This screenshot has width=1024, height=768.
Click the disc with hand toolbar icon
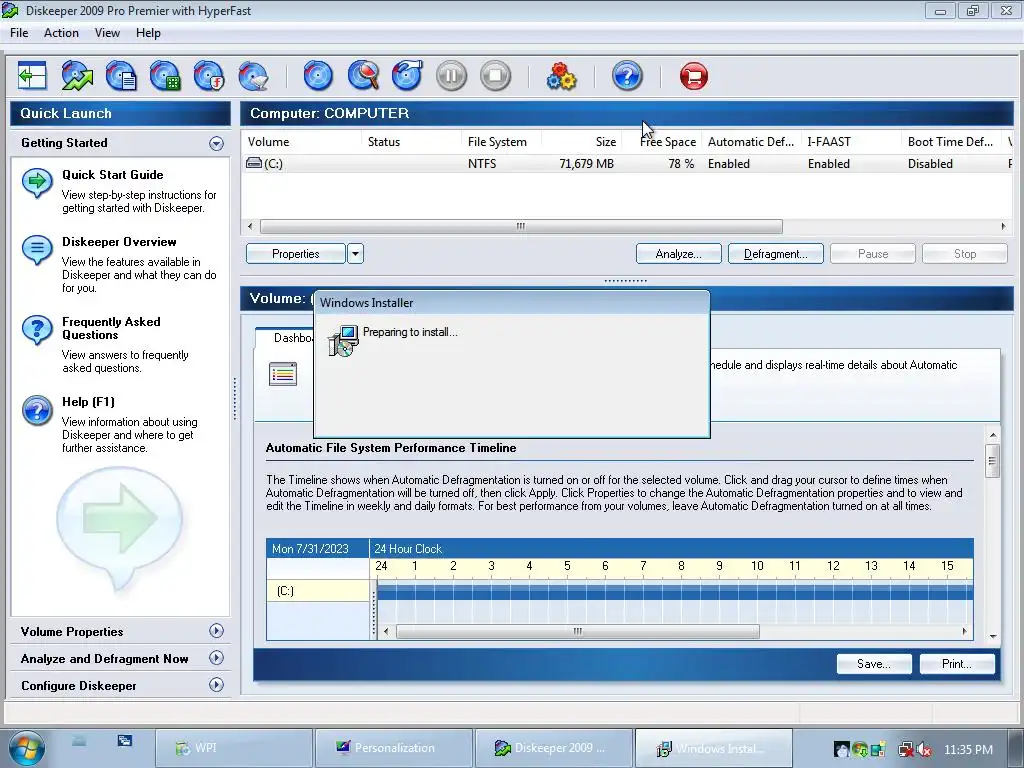click(407, 76)
